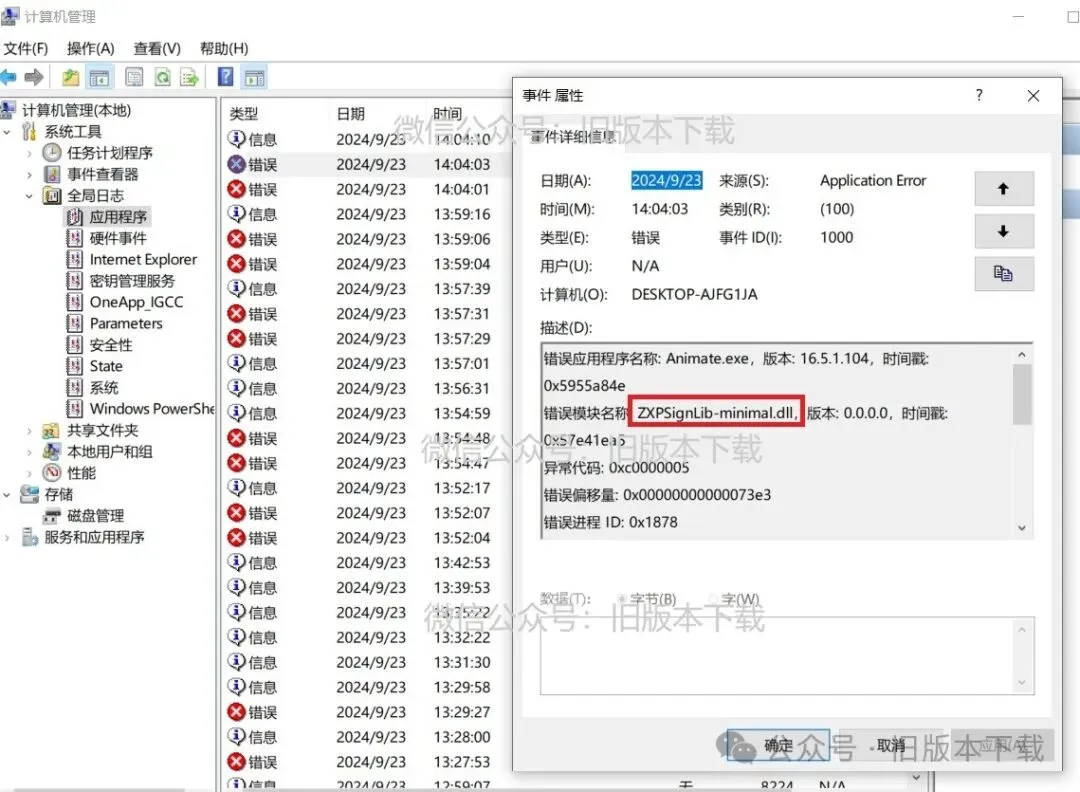Viewport: 1080px width, 792px height.
Task: Click the 取消 button
Action: 891,745
